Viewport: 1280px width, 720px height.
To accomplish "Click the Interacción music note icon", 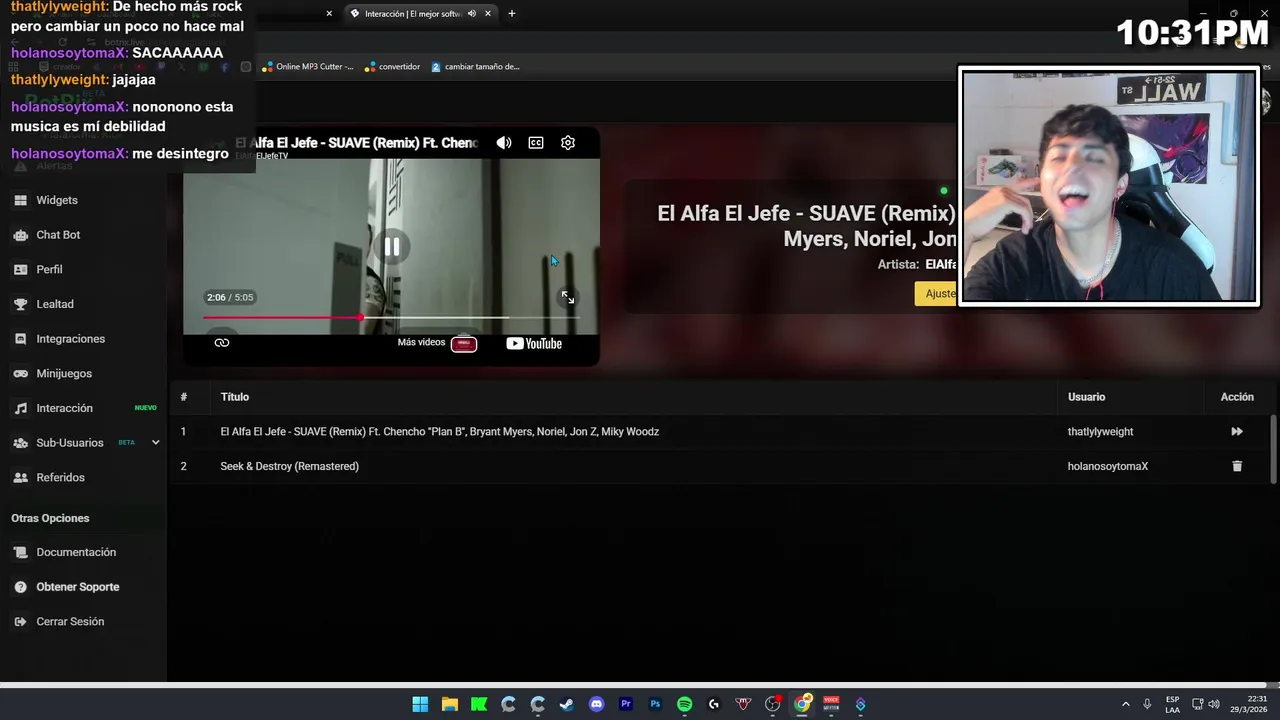I will (20, 408).
